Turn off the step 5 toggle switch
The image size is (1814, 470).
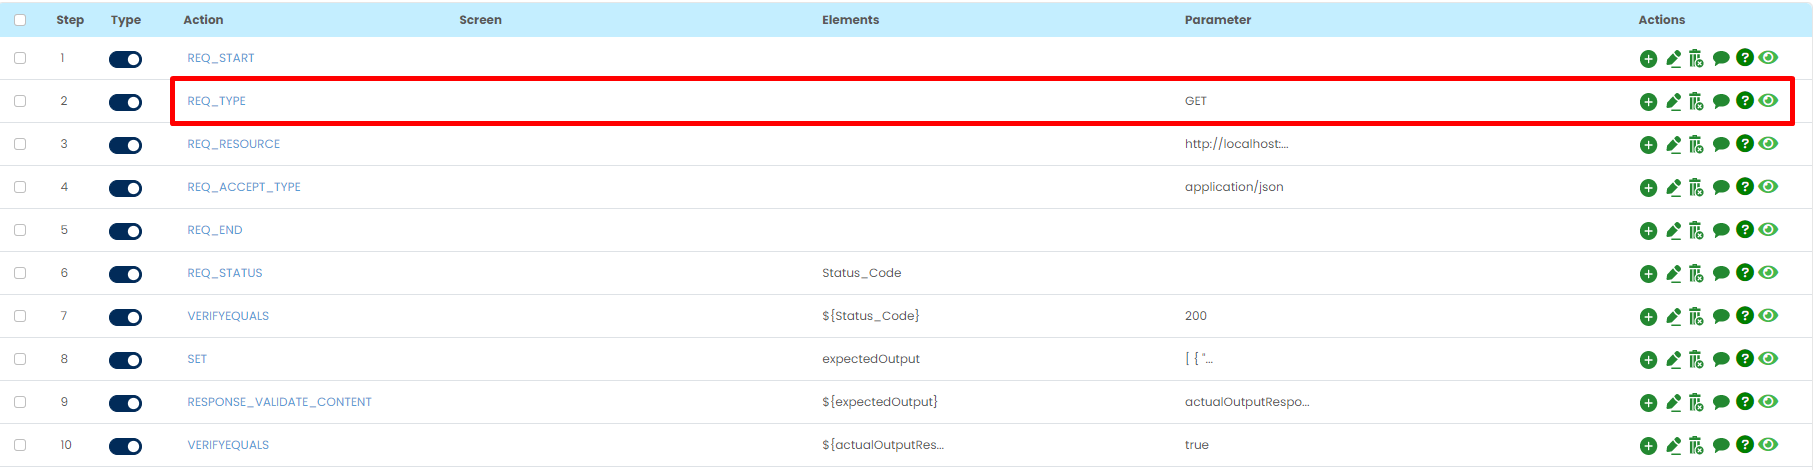pos(125,231)
